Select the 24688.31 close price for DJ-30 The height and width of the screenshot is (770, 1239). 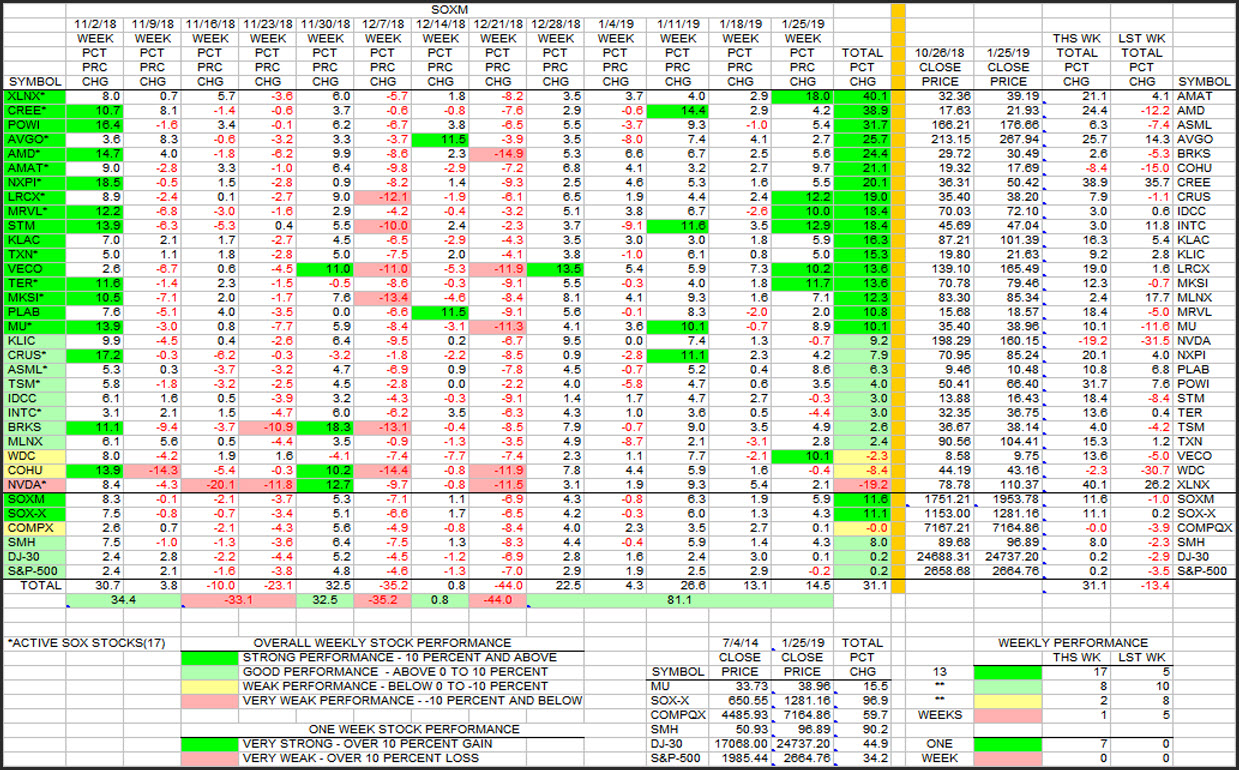938,557
